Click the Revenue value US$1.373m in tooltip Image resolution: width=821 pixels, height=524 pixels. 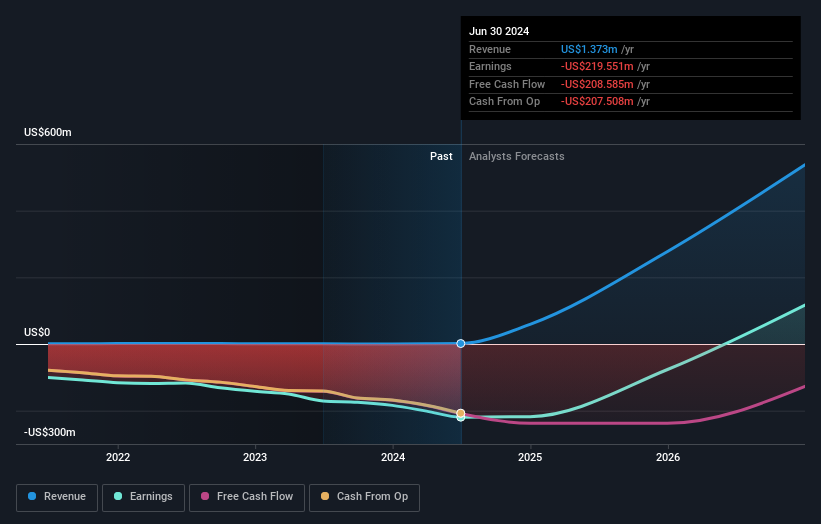[589, 49]
